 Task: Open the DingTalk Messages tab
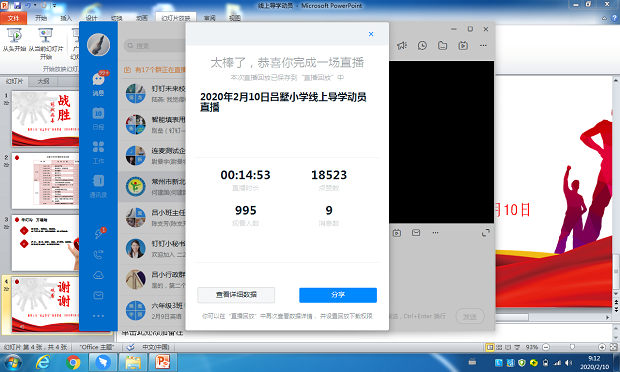tap(98, 84)
